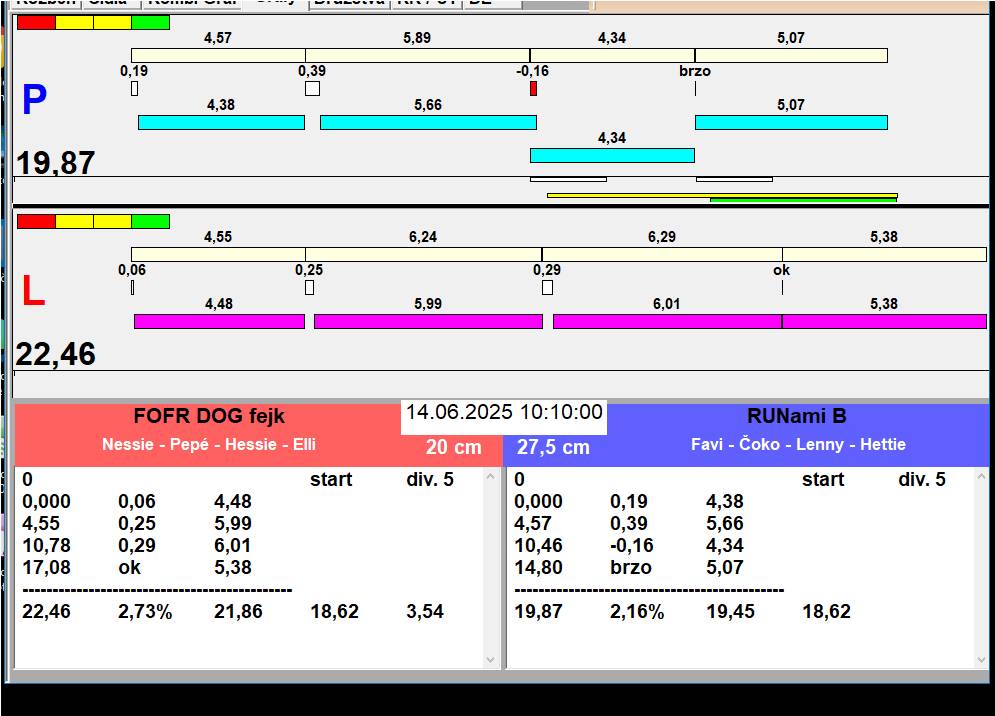Viewport: 995px width, 716px height.
Task: Click the red start light in lane L
Action: pos(36,222)
